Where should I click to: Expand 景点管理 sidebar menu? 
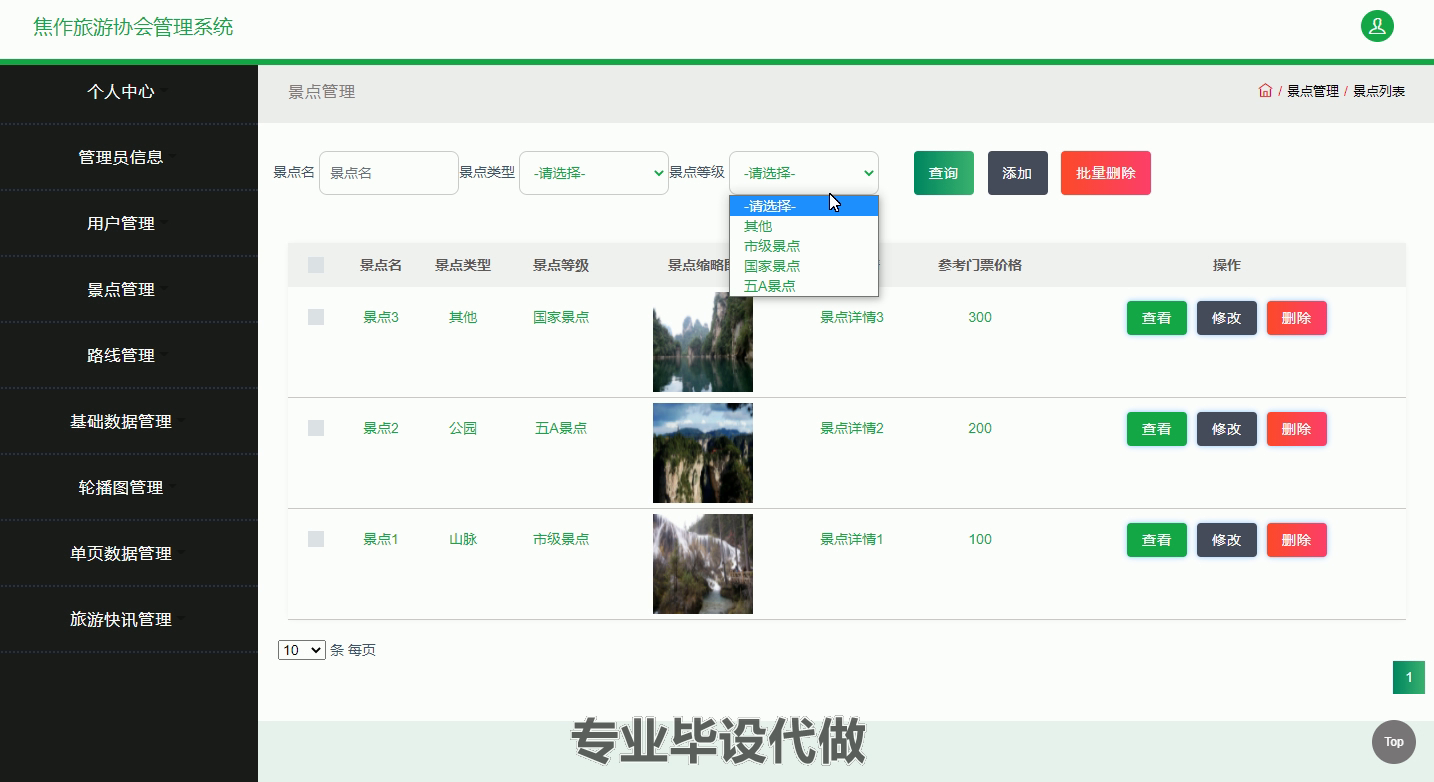(129, 289)
